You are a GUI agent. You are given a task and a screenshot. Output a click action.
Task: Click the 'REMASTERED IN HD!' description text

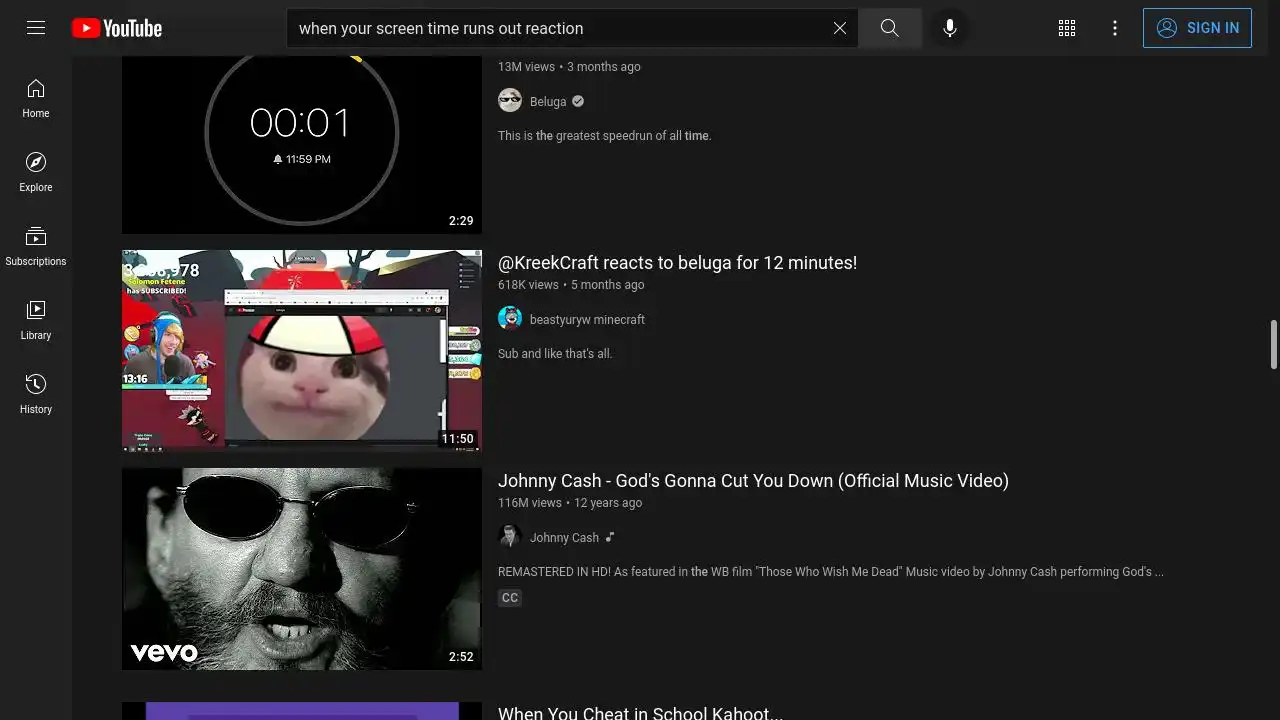click(x=831, y=572)
